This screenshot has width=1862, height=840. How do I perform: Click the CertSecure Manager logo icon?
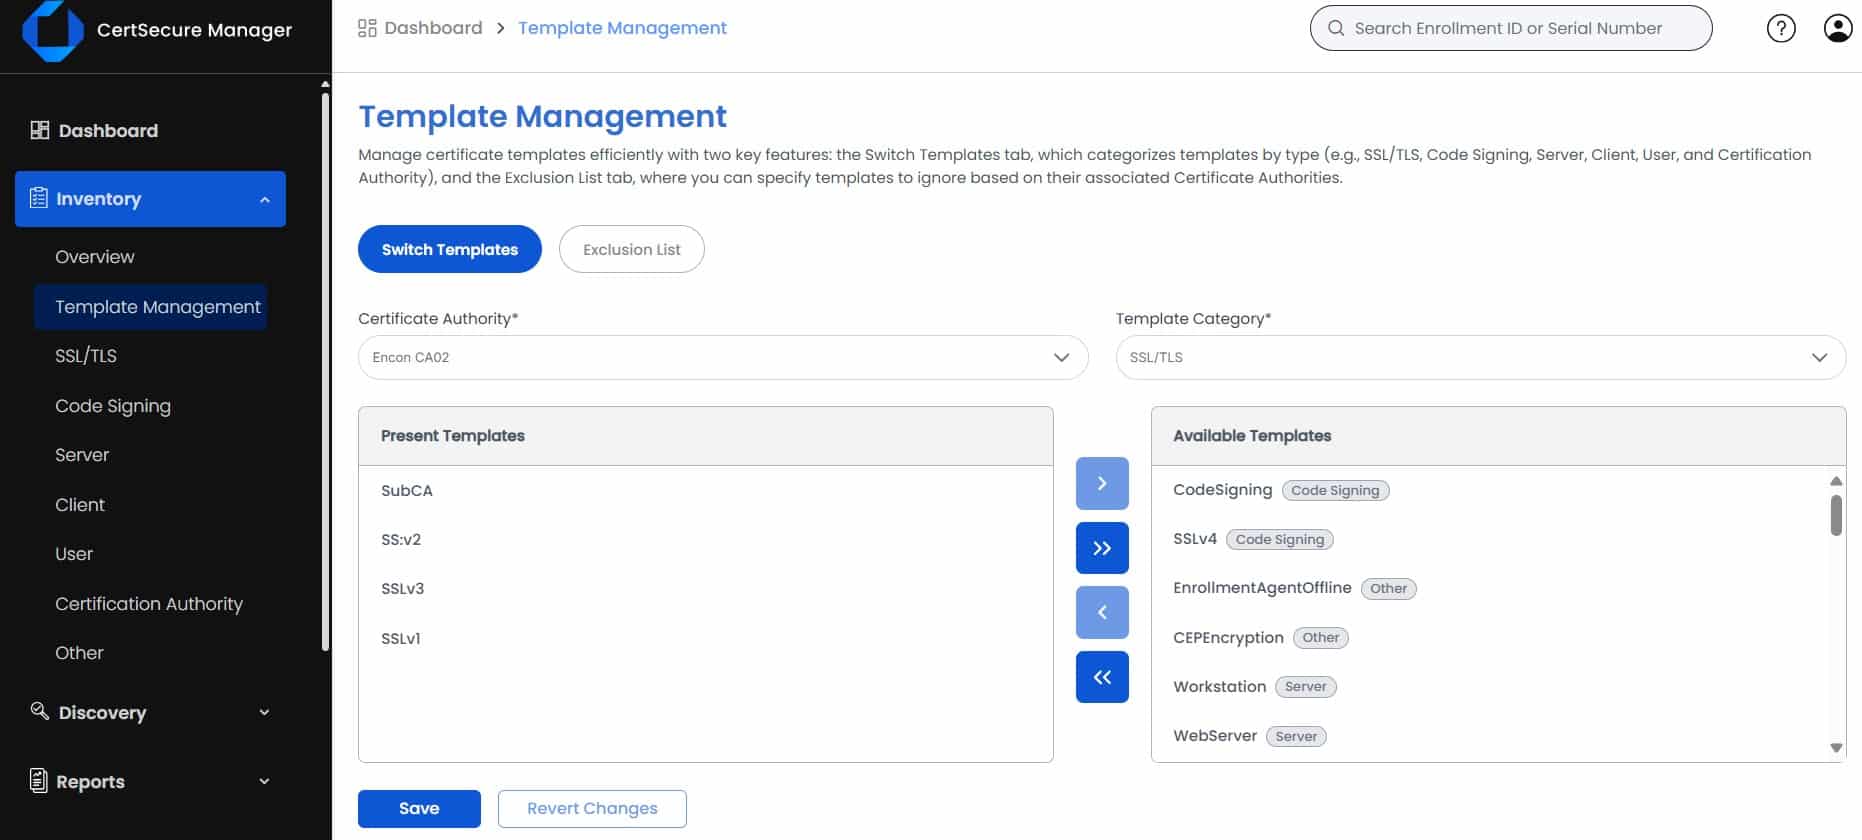coord(52,30)
